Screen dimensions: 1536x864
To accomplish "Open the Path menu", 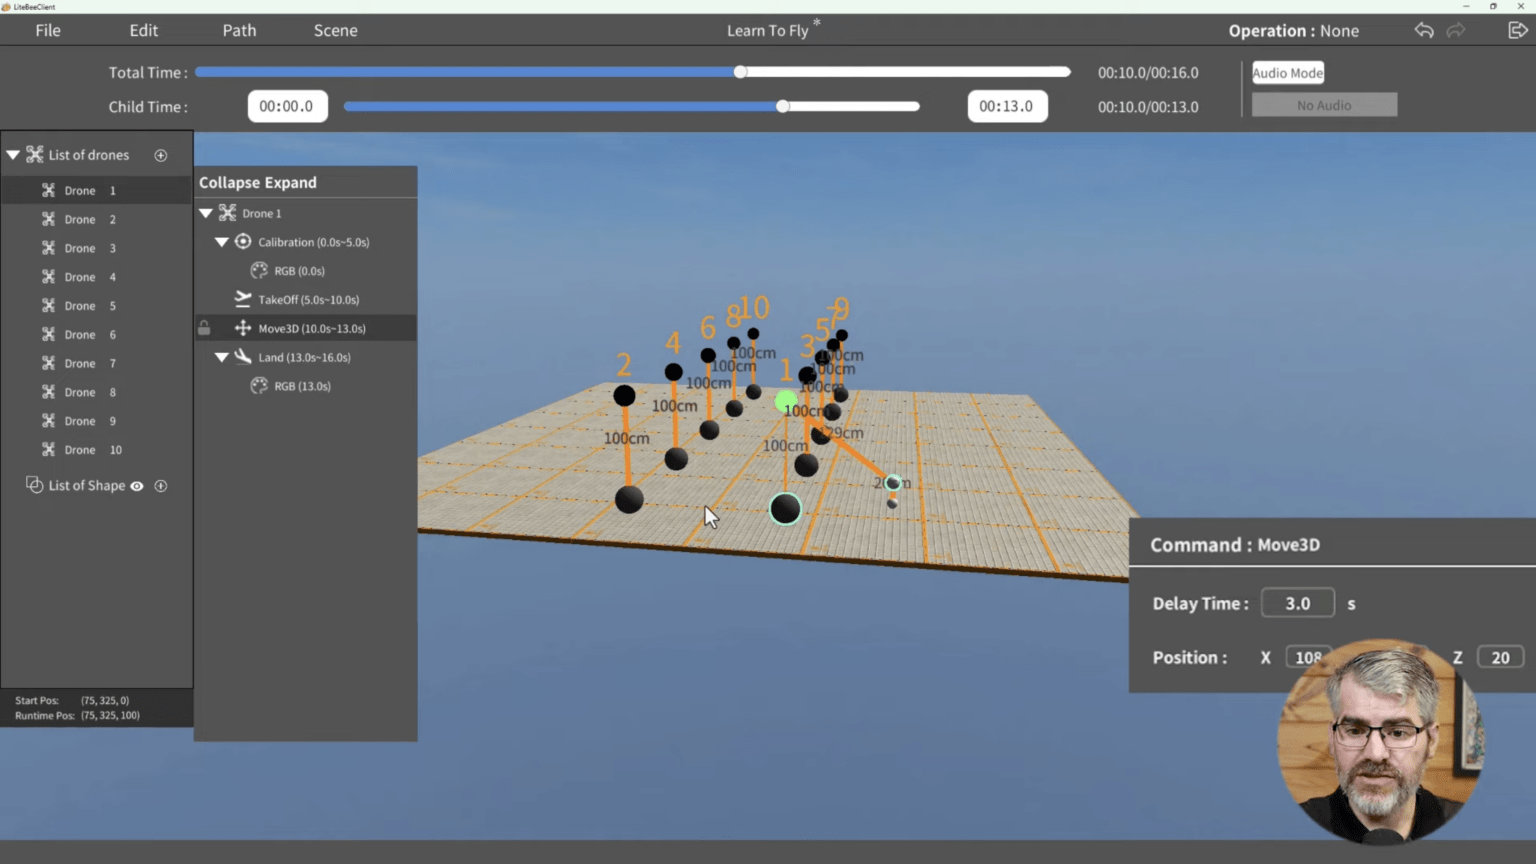I will pos(239,30).
